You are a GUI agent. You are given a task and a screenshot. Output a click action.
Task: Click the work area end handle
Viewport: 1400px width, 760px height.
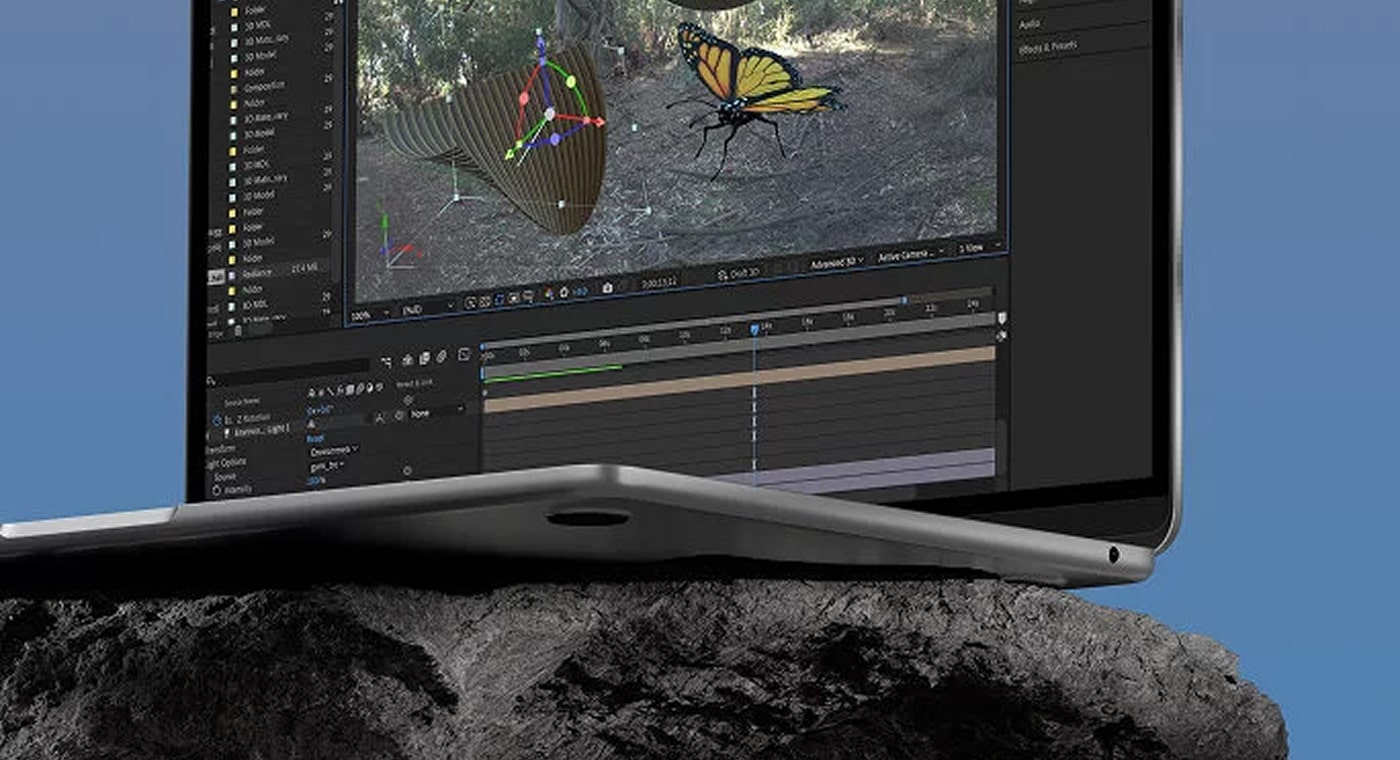(x=905, y=300)
